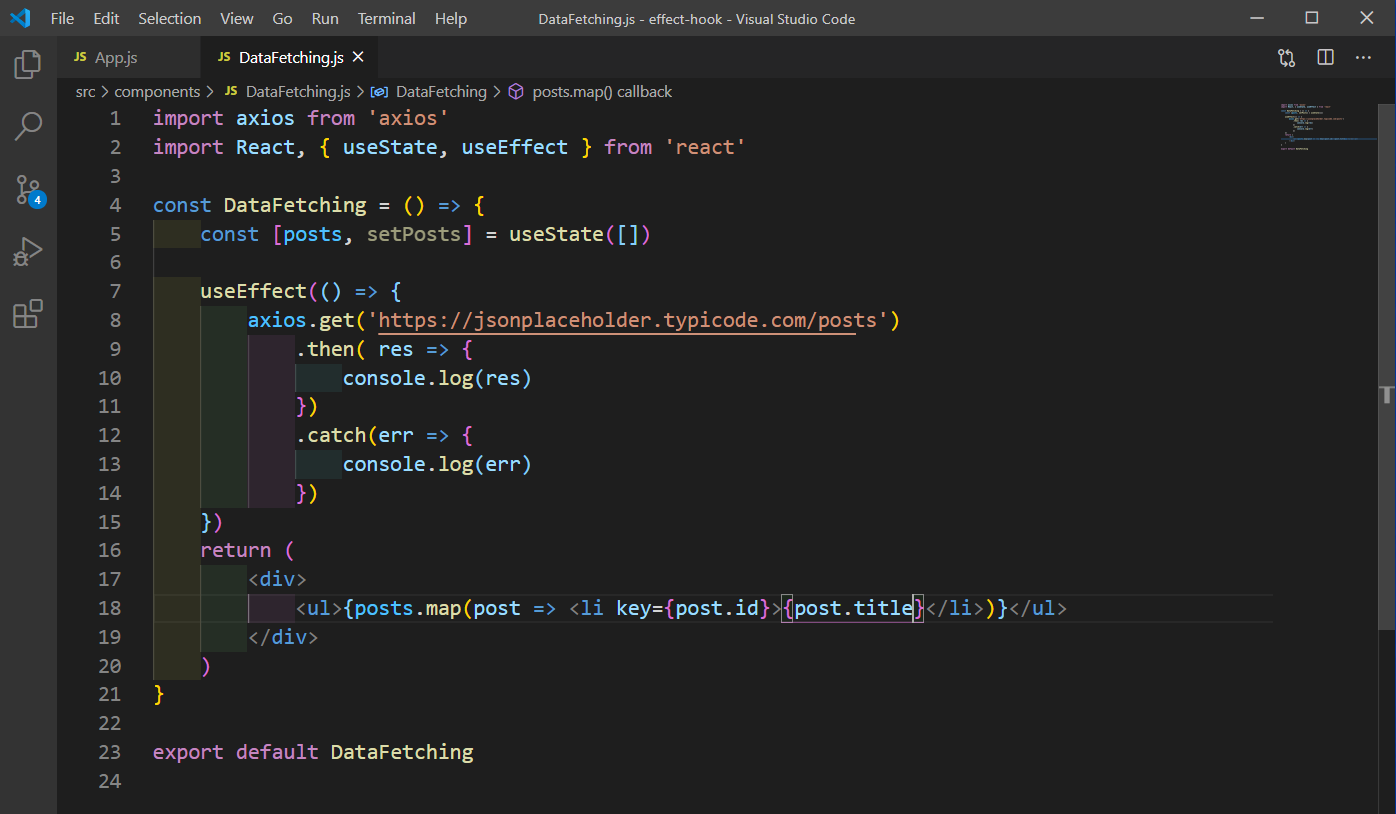
Task: Click line number 18 in the gutter
Action: click(x=110, y=608)
